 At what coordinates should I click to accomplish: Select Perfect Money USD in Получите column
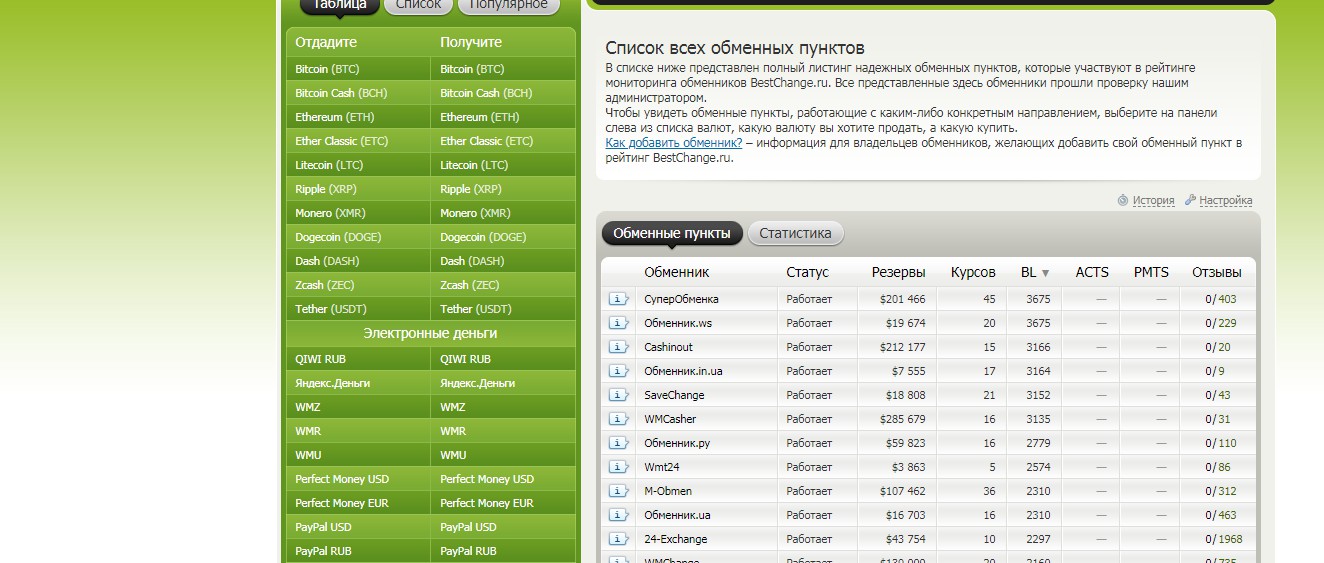coord(503,479)
